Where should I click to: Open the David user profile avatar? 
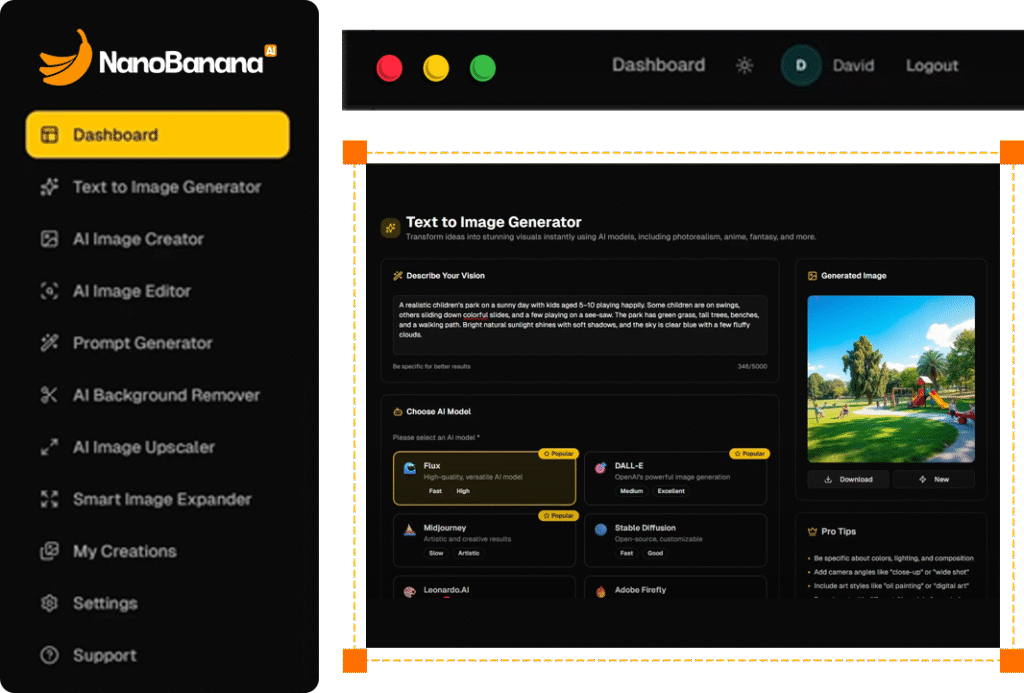[x=801, y=66]
